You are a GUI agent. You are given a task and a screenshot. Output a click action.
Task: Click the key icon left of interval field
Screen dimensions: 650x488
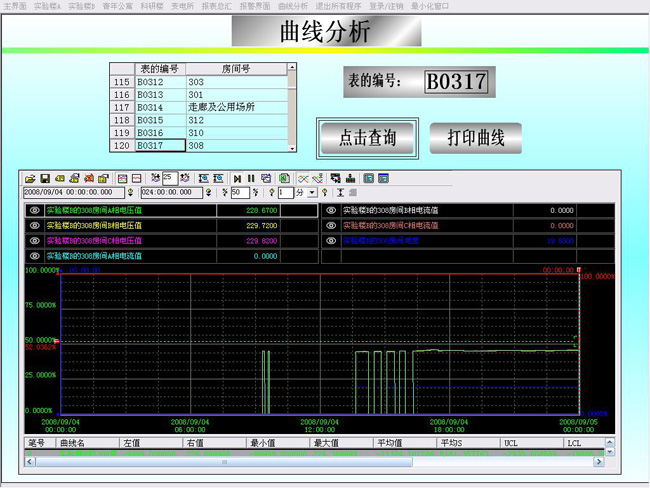point(272,192)
